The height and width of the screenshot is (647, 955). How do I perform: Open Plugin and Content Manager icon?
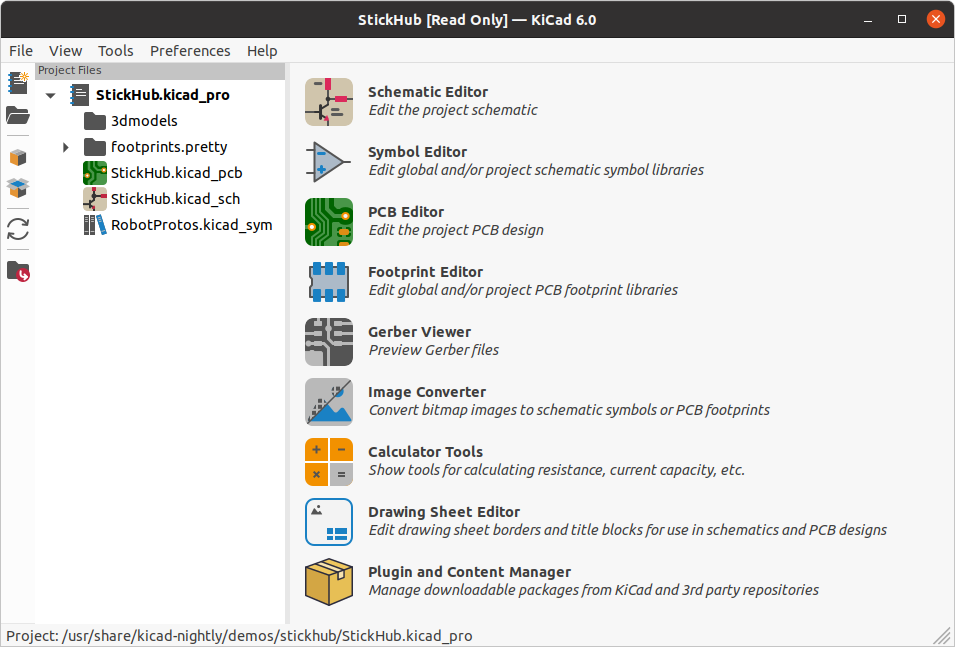(329, 582)
